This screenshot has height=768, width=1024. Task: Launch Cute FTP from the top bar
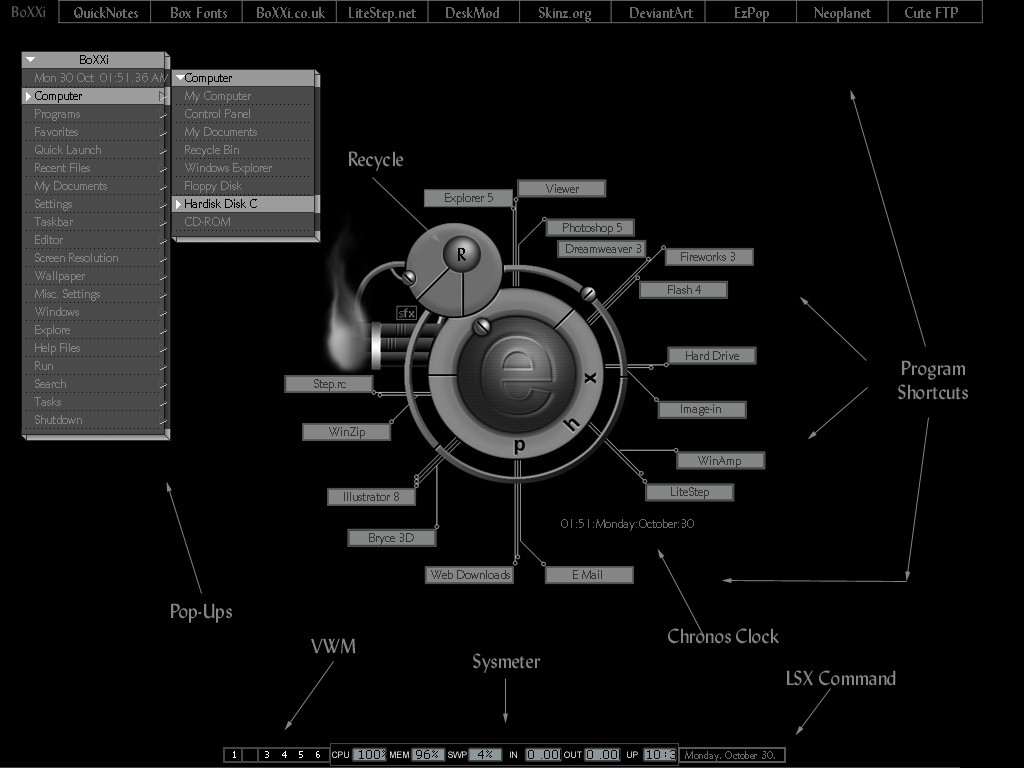pos(933,12)
